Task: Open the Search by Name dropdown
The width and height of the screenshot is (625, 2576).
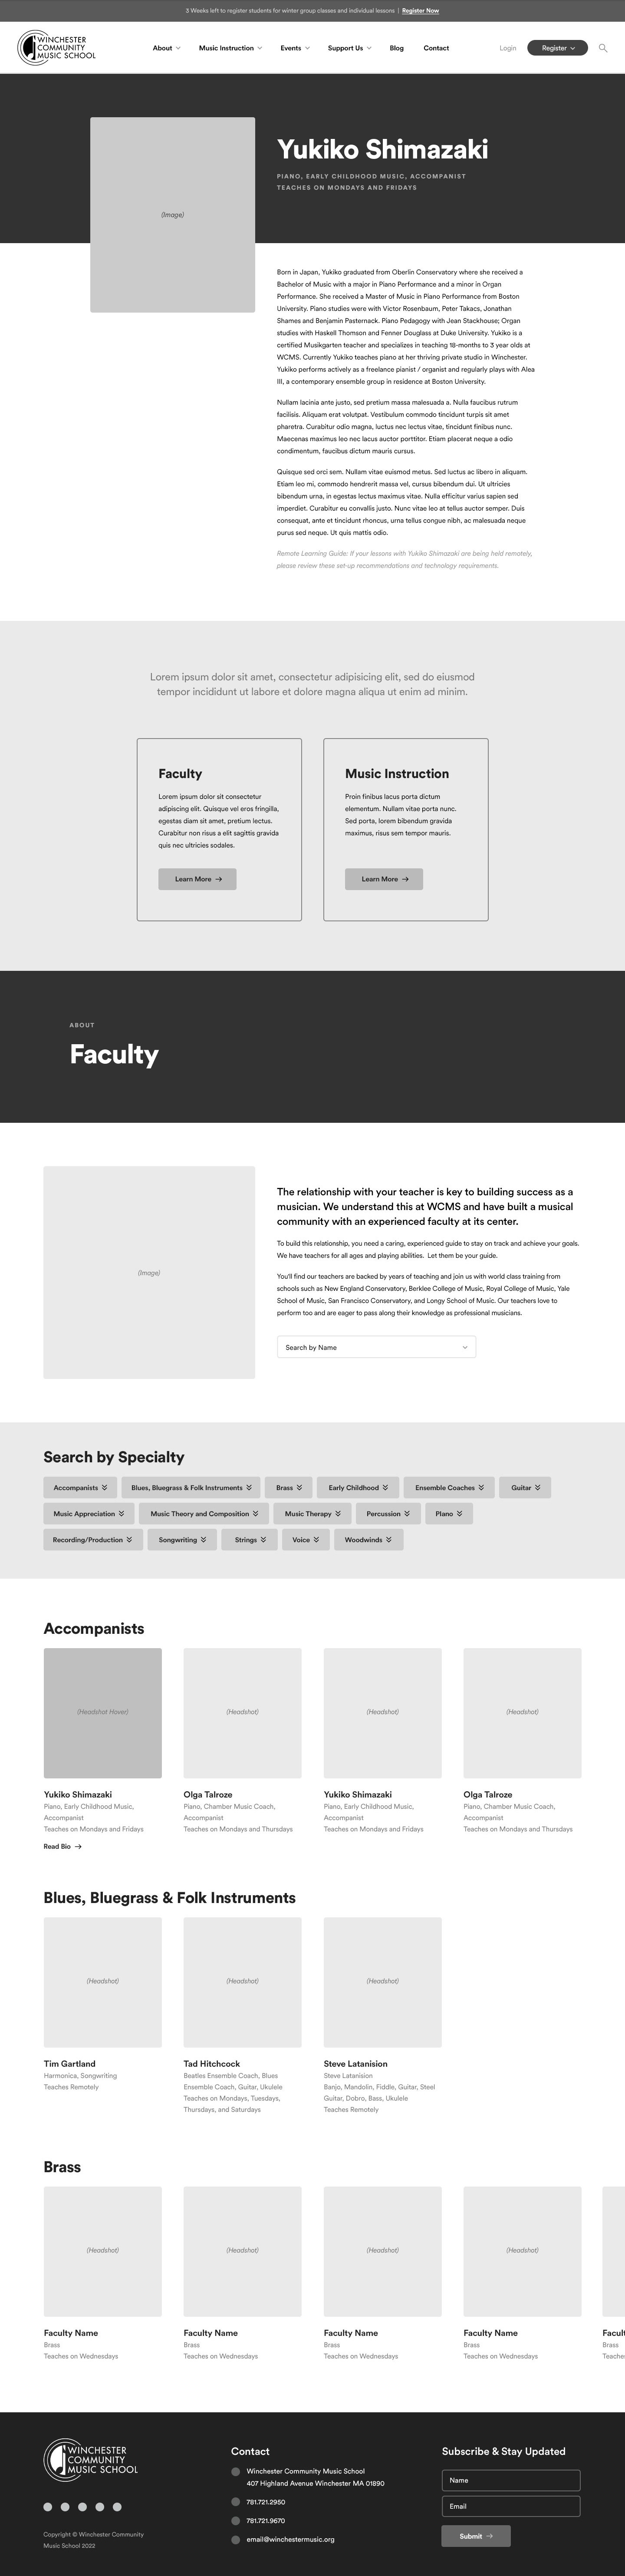Action: point(376,1347)
